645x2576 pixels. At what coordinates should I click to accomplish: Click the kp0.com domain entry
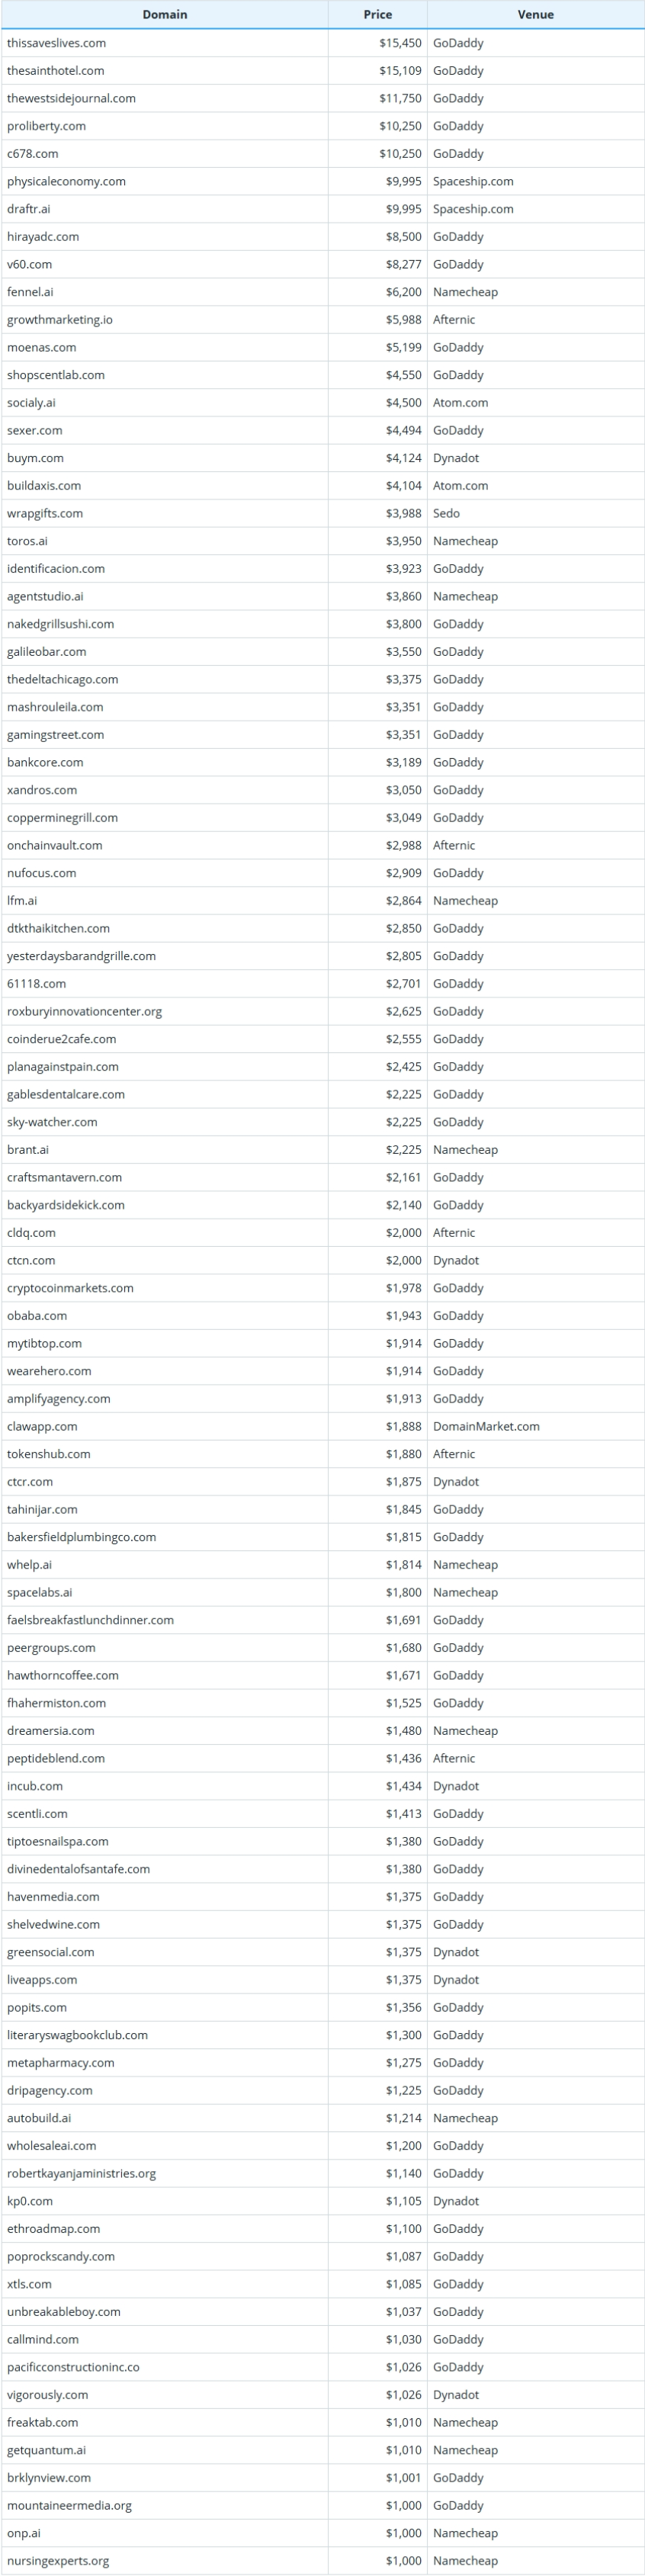pos(30,2201)
